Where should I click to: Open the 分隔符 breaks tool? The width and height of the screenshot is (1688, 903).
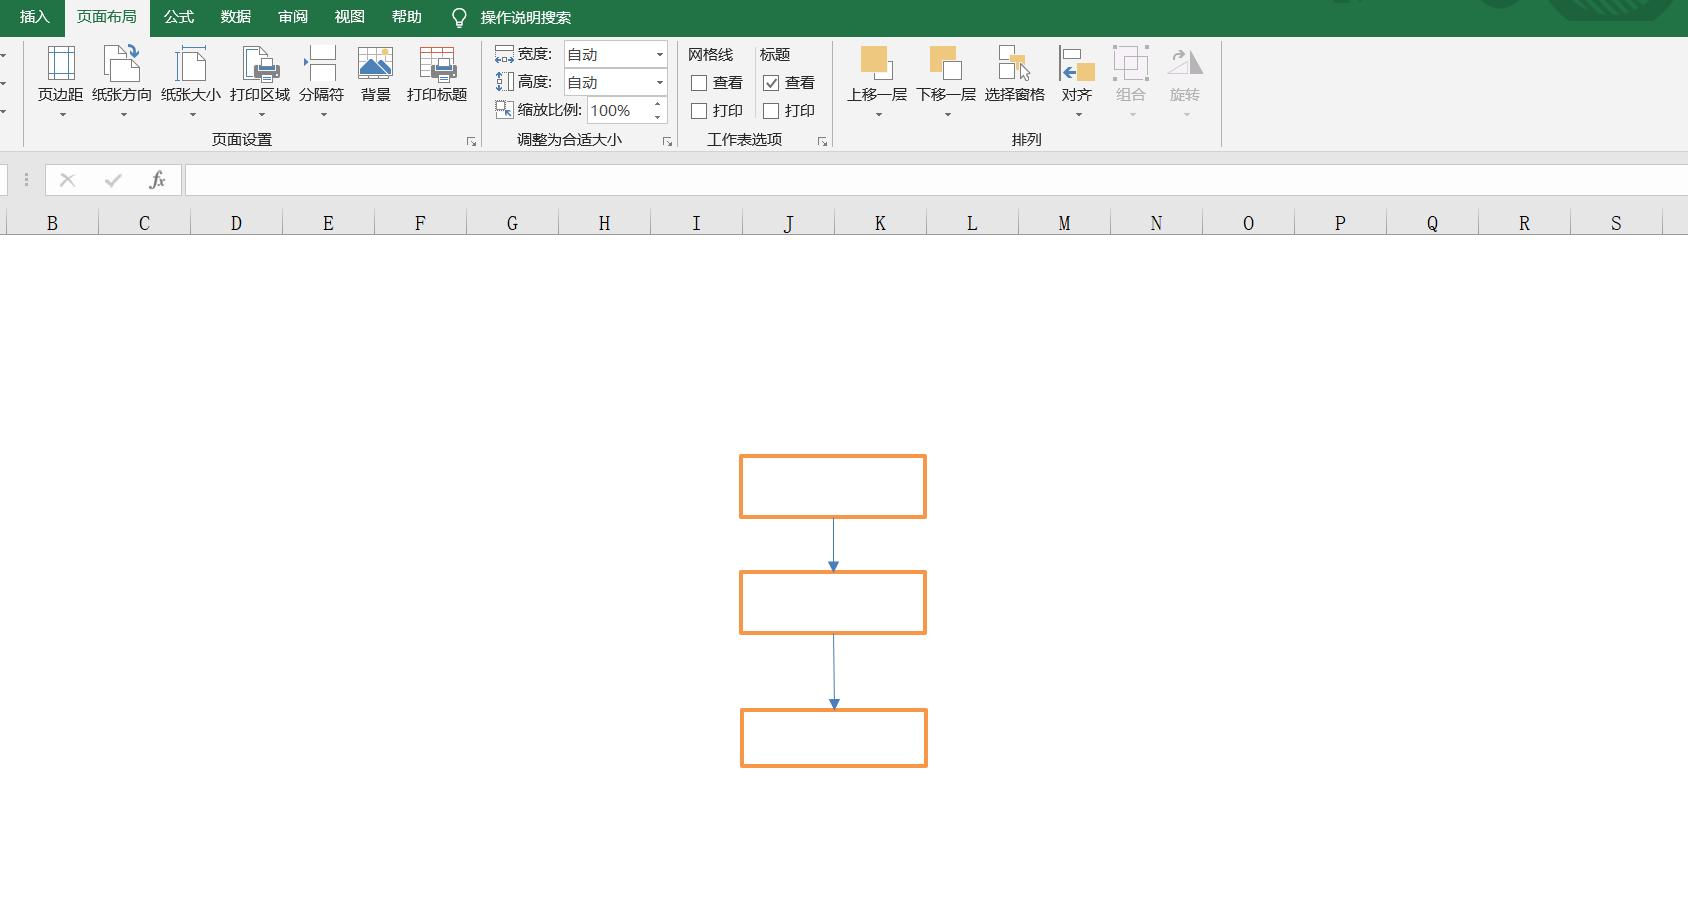pyautogui.click(x=321, y=66)
